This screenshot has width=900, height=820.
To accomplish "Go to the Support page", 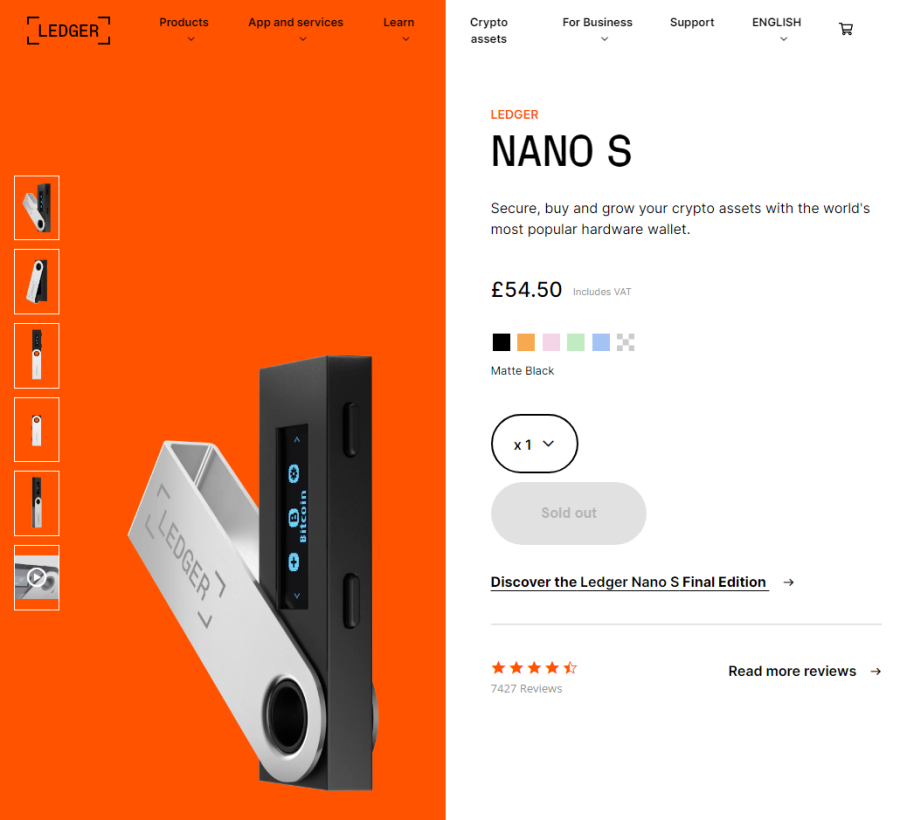I will (692, 22).
